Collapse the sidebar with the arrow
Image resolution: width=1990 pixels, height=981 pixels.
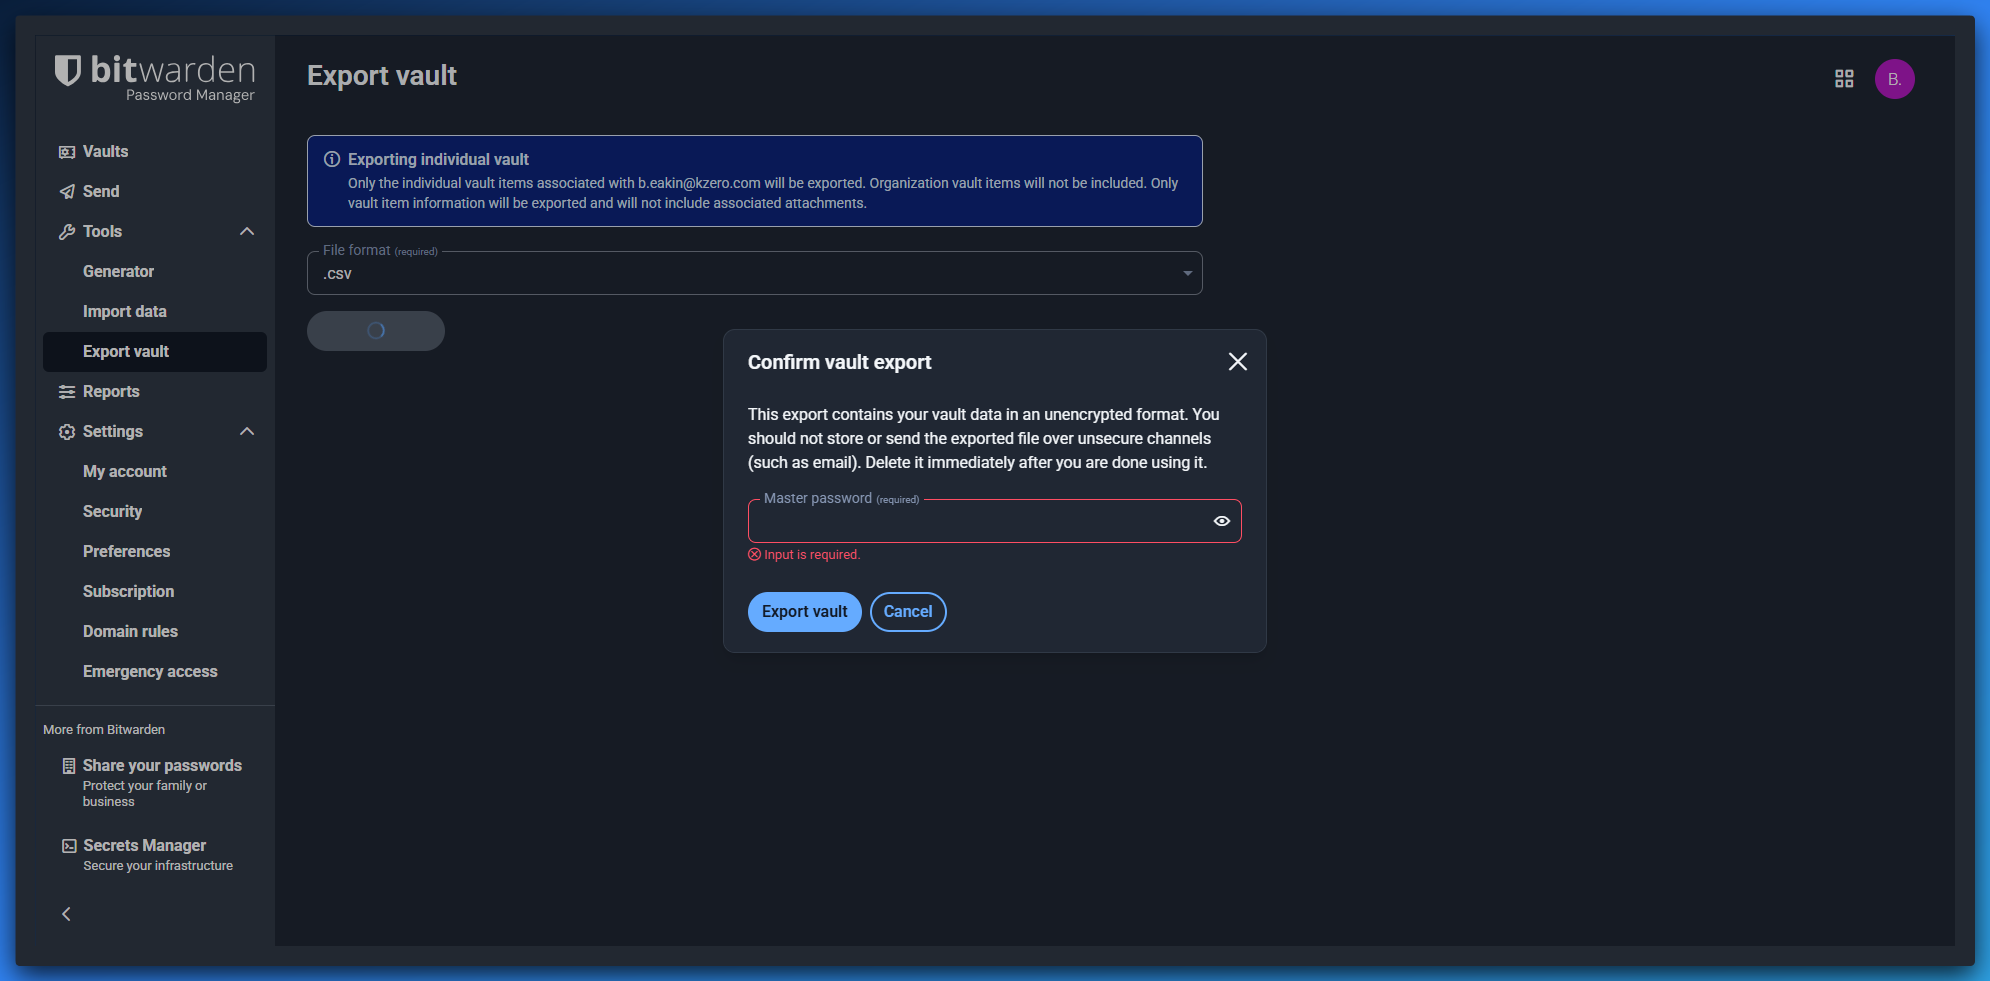(66, 914)
